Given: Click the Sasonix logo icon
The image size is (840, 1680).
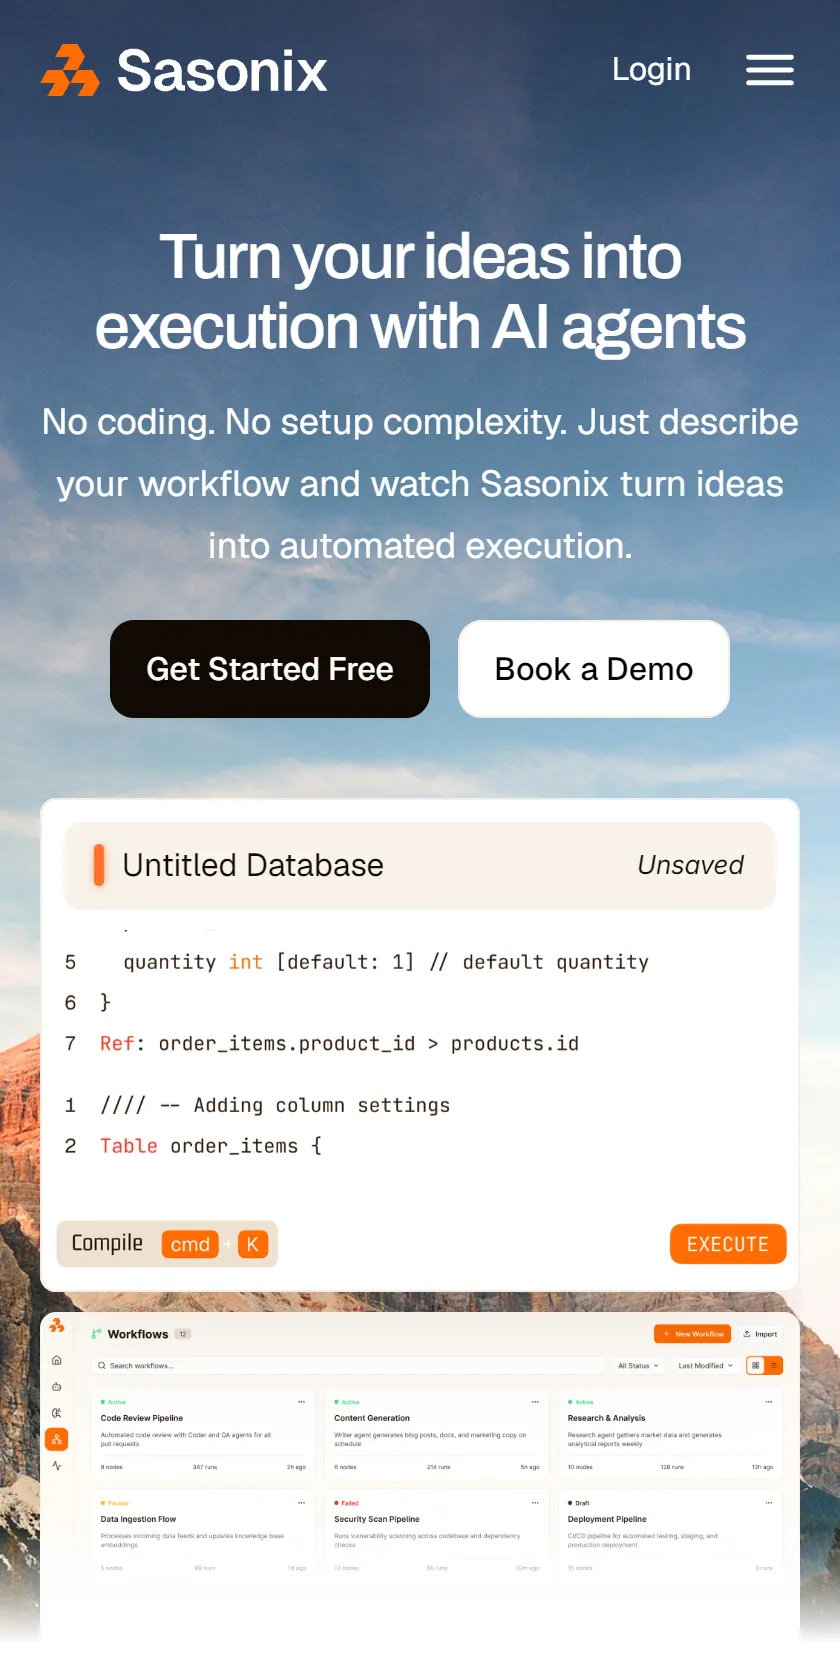Looking at the screenshot, I should click(70, 70).
